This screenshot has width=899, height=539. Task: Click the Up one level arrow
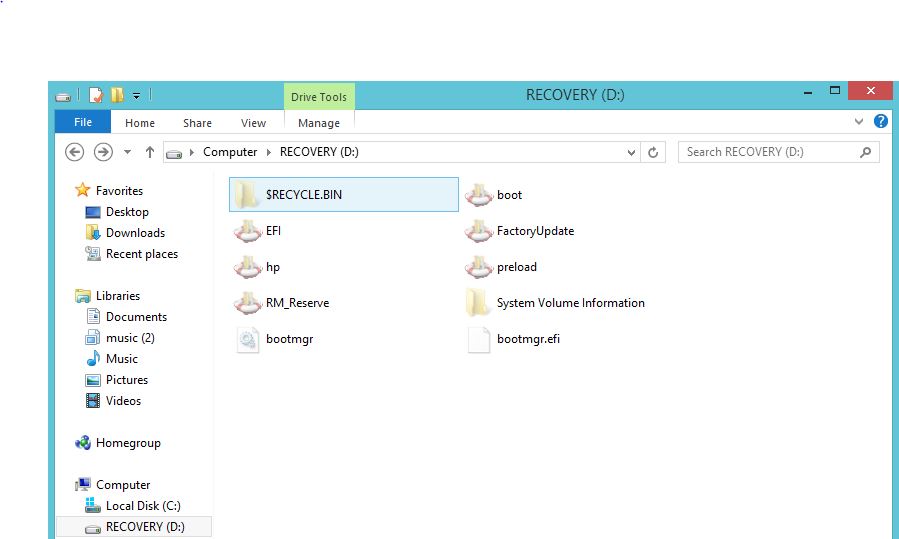point(150,152)
